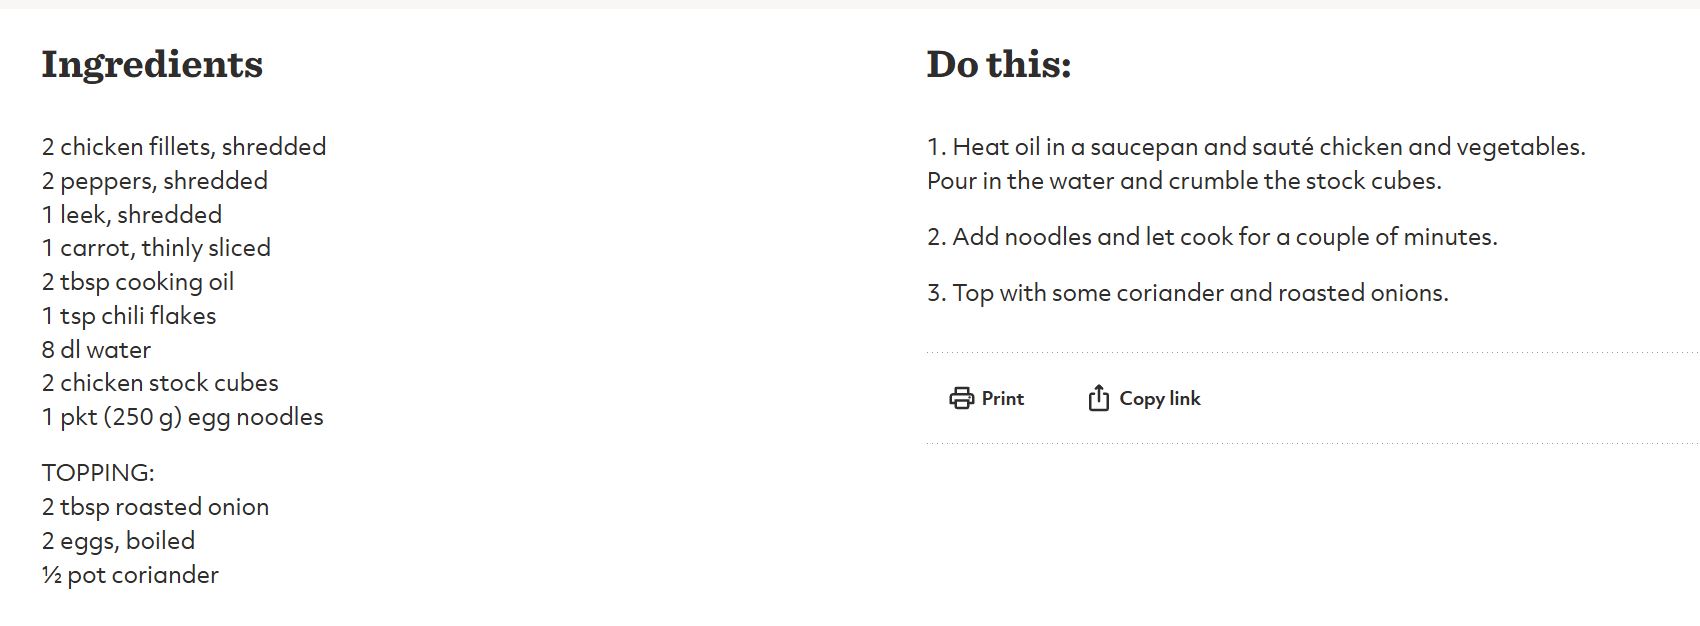Image resolution: width=1700 pixels, height=626 pixels.
Task: Click the Ingredients heading
Action: 152,65
